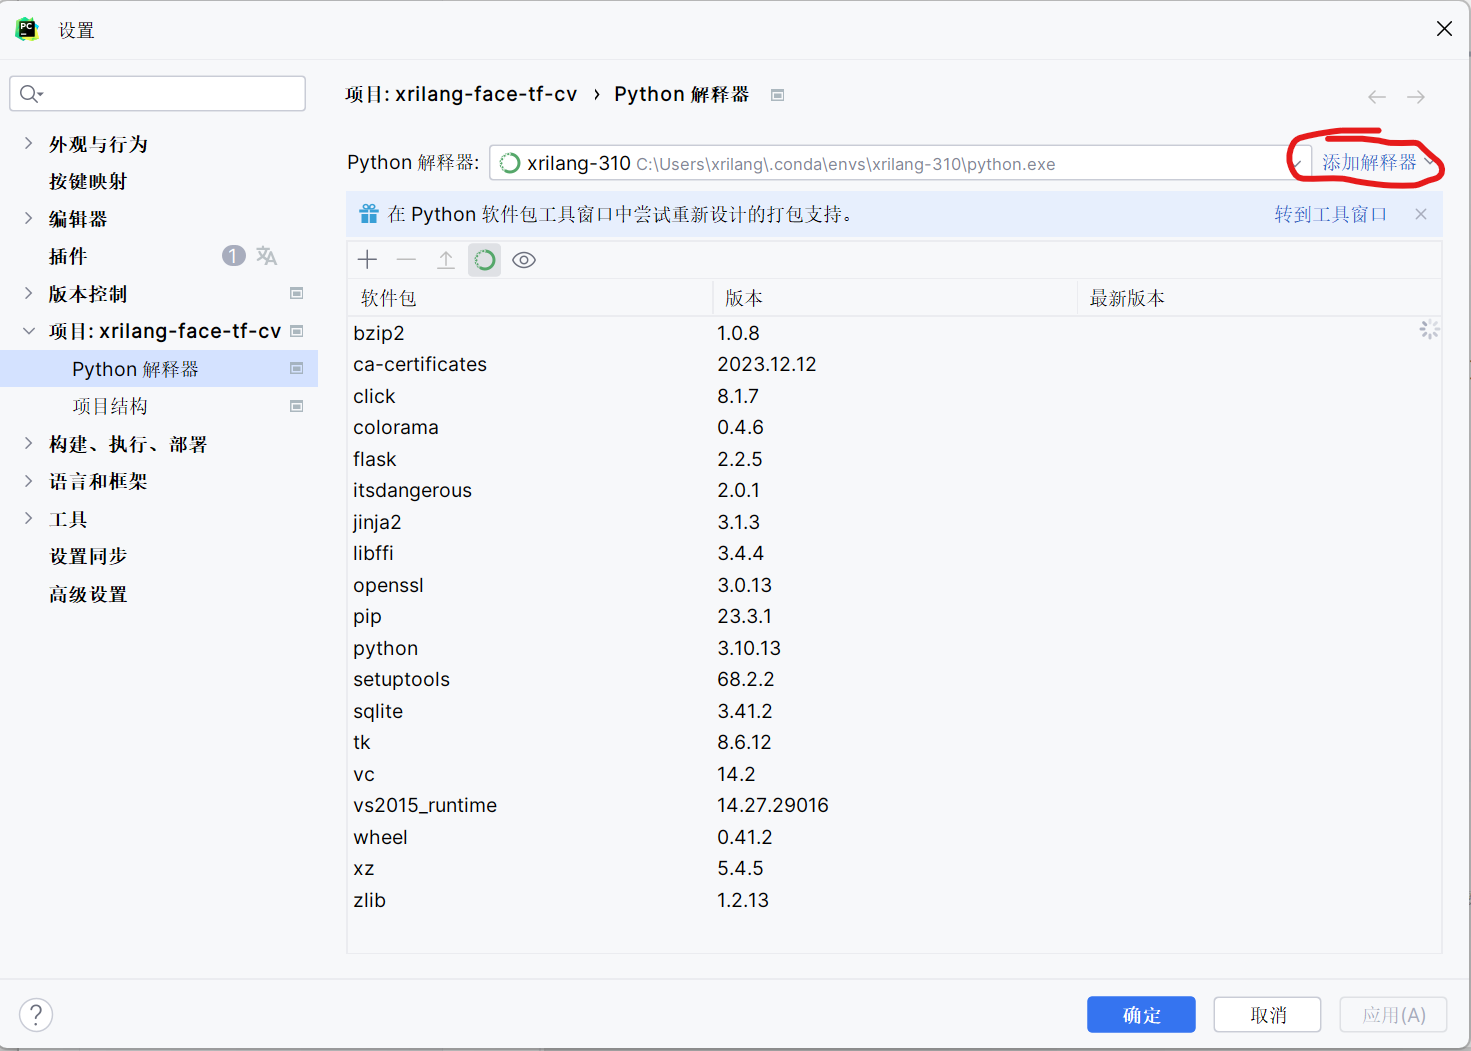Select the tk package row
The width and height of the screenshot is (1471, 1051).
[x=894, y=742]
